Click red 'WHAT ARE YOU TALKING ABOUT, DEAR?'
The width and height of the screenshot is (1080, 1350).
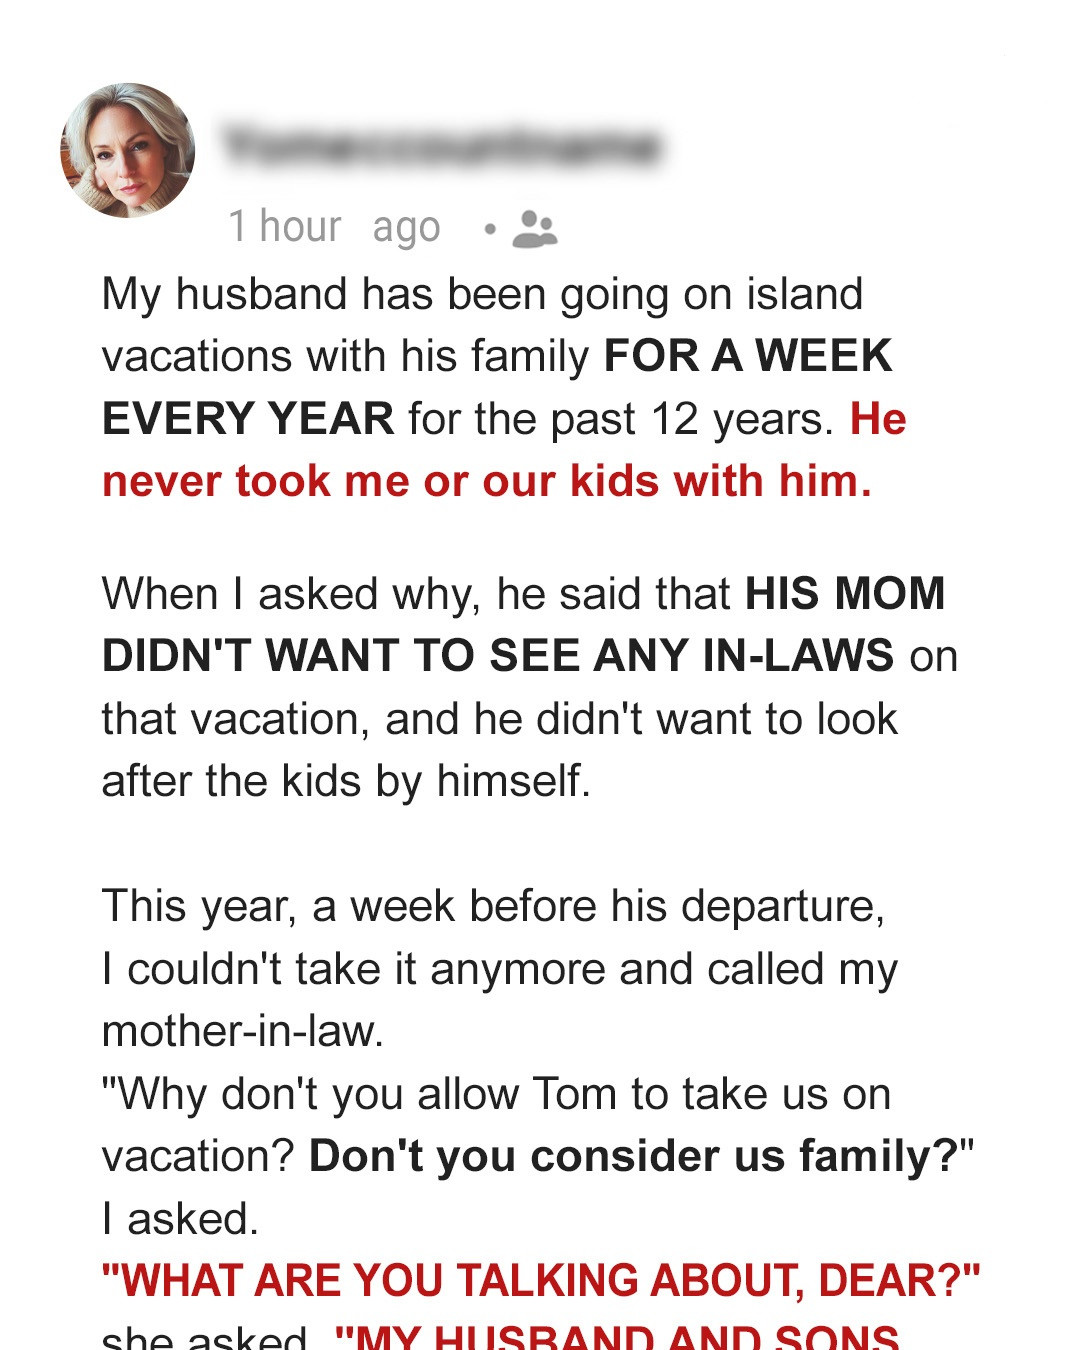541,1281
